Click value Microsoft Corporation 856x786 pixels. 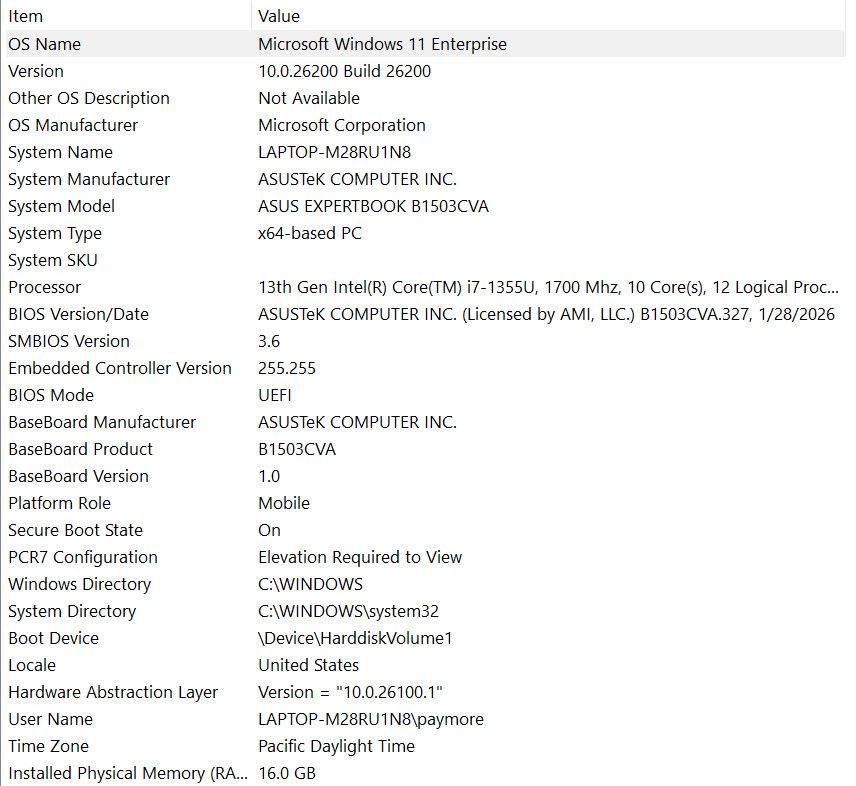click(x=342, y=125)
